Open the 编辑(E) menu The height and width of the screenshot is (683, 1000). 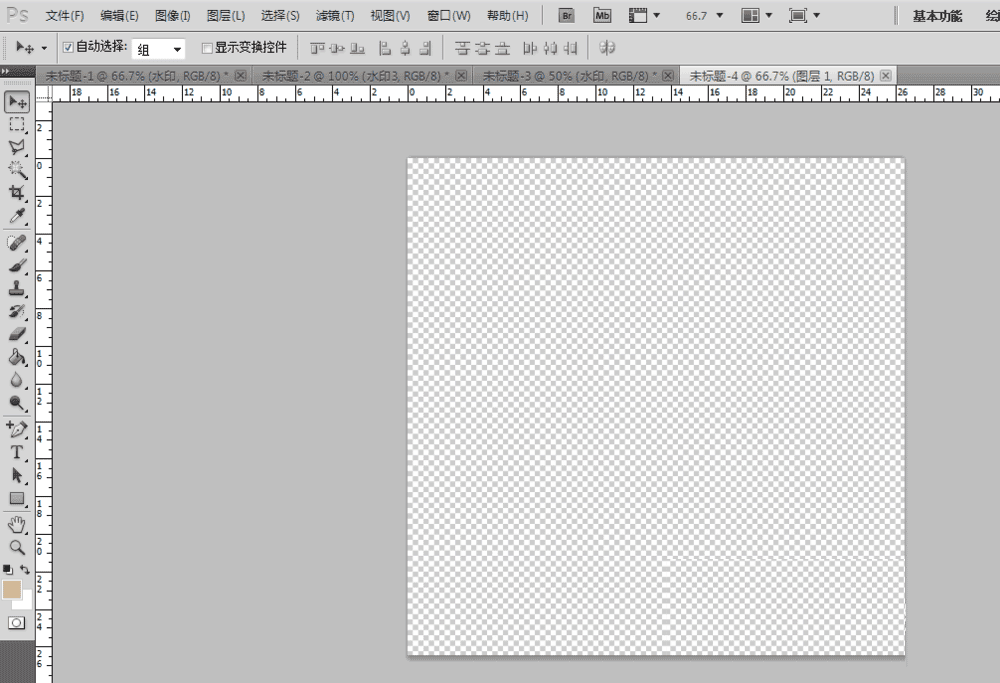coord(119,16)
